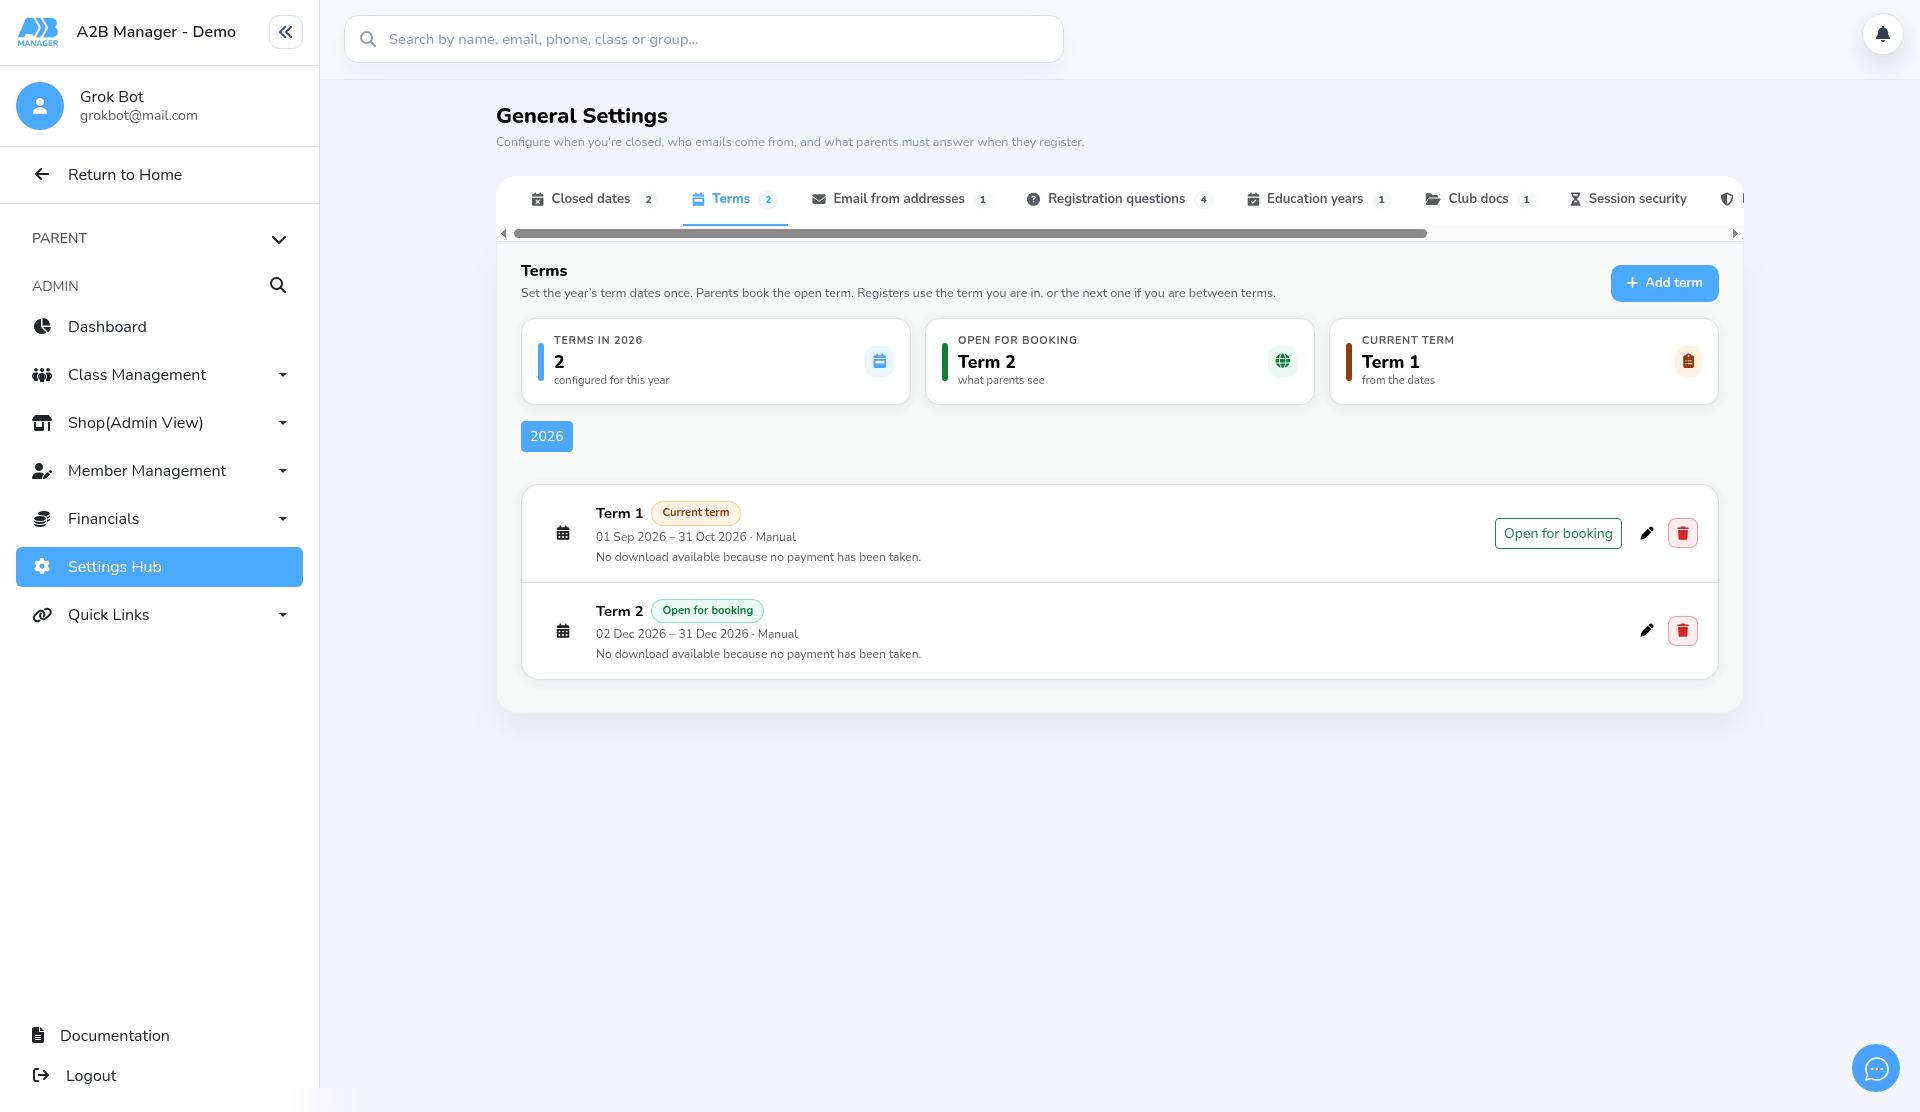
Task: Expand the PARENT section chevron
Action: 279,239
